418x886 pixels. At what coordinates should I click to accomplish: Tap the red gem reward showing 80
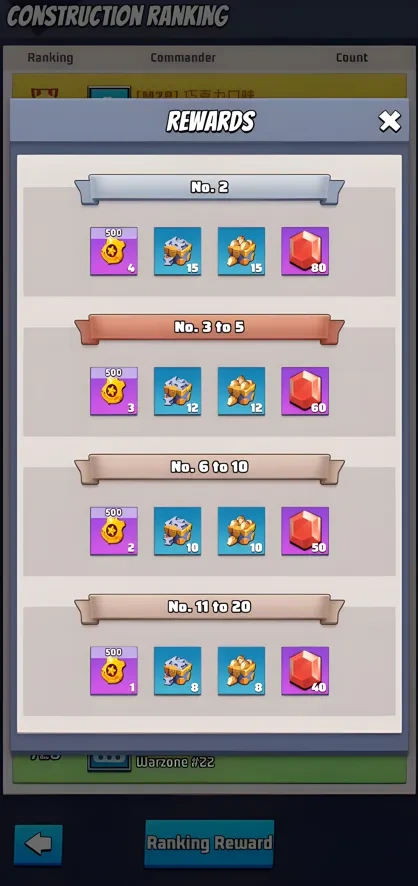pos(305,251)
